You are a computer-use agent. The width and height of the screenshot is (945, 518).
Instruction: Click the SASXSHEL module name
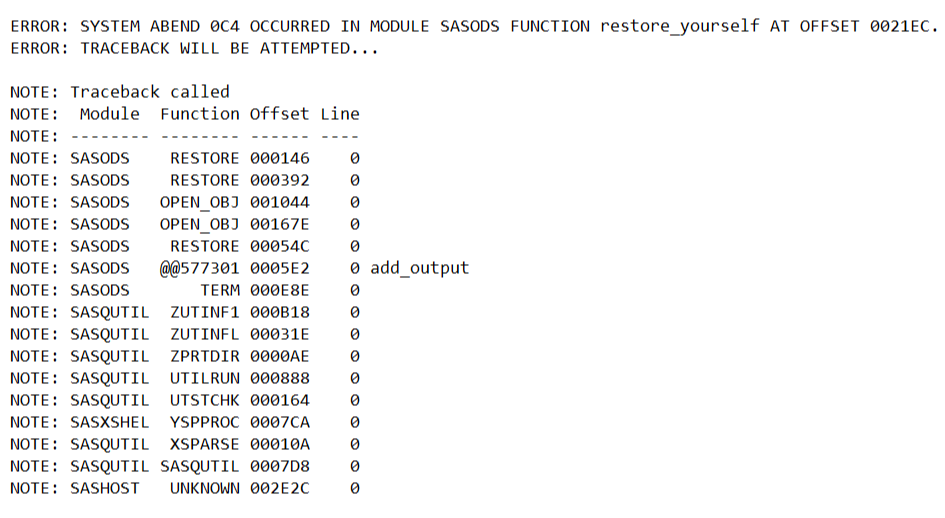pyautogui.click(x=110, y=422)
